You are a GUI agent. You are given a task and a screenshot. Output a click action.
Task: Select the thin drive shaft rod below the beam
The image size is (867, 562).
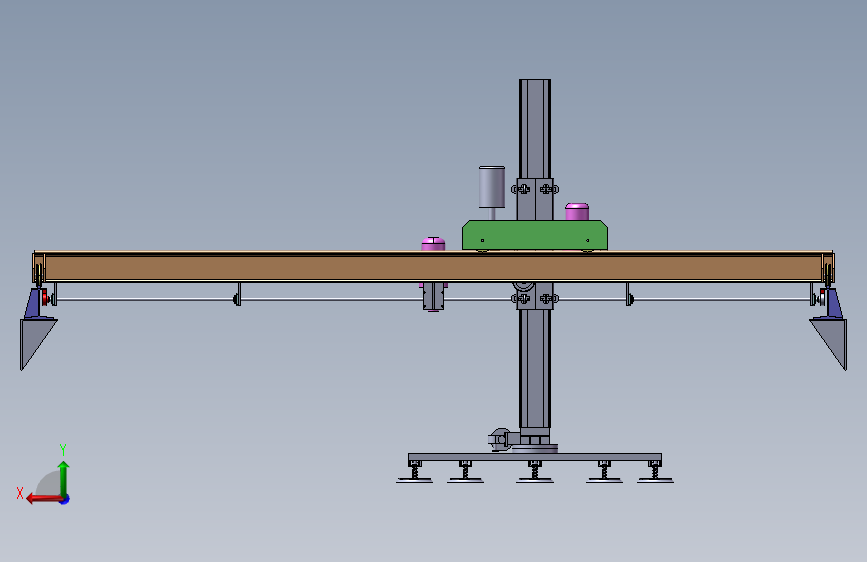332,299
